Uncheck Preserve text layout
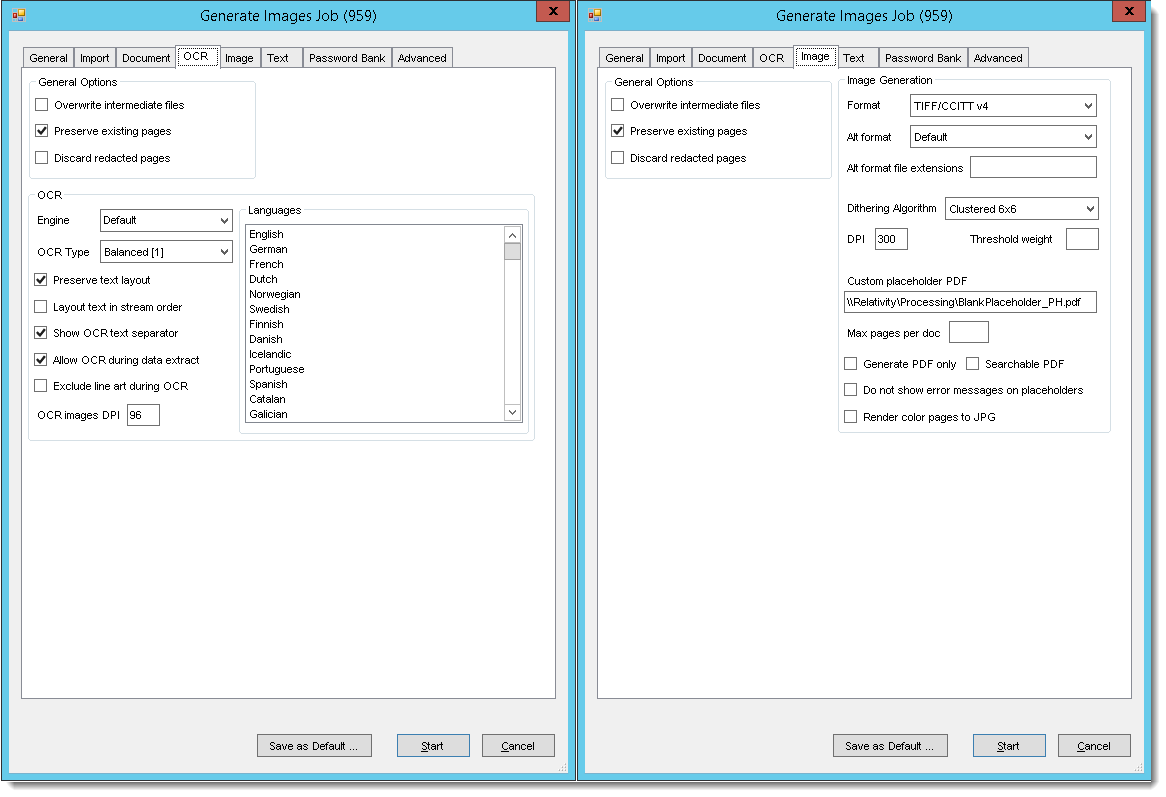The width and height of the screenshot is (1166, 797). (x=41, y=280)
